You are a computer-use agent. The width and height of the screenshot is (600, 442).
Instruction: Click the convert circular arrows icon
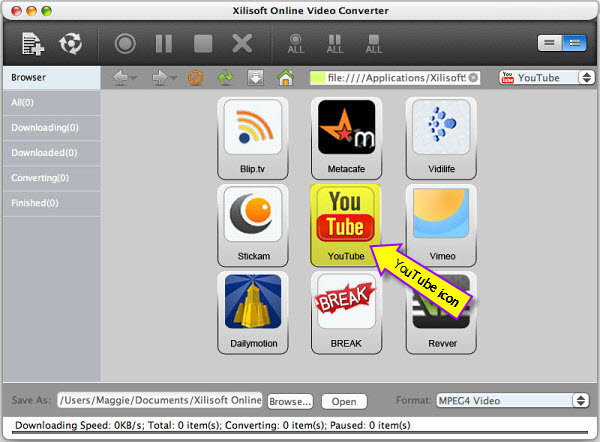(x=70, y=43)
